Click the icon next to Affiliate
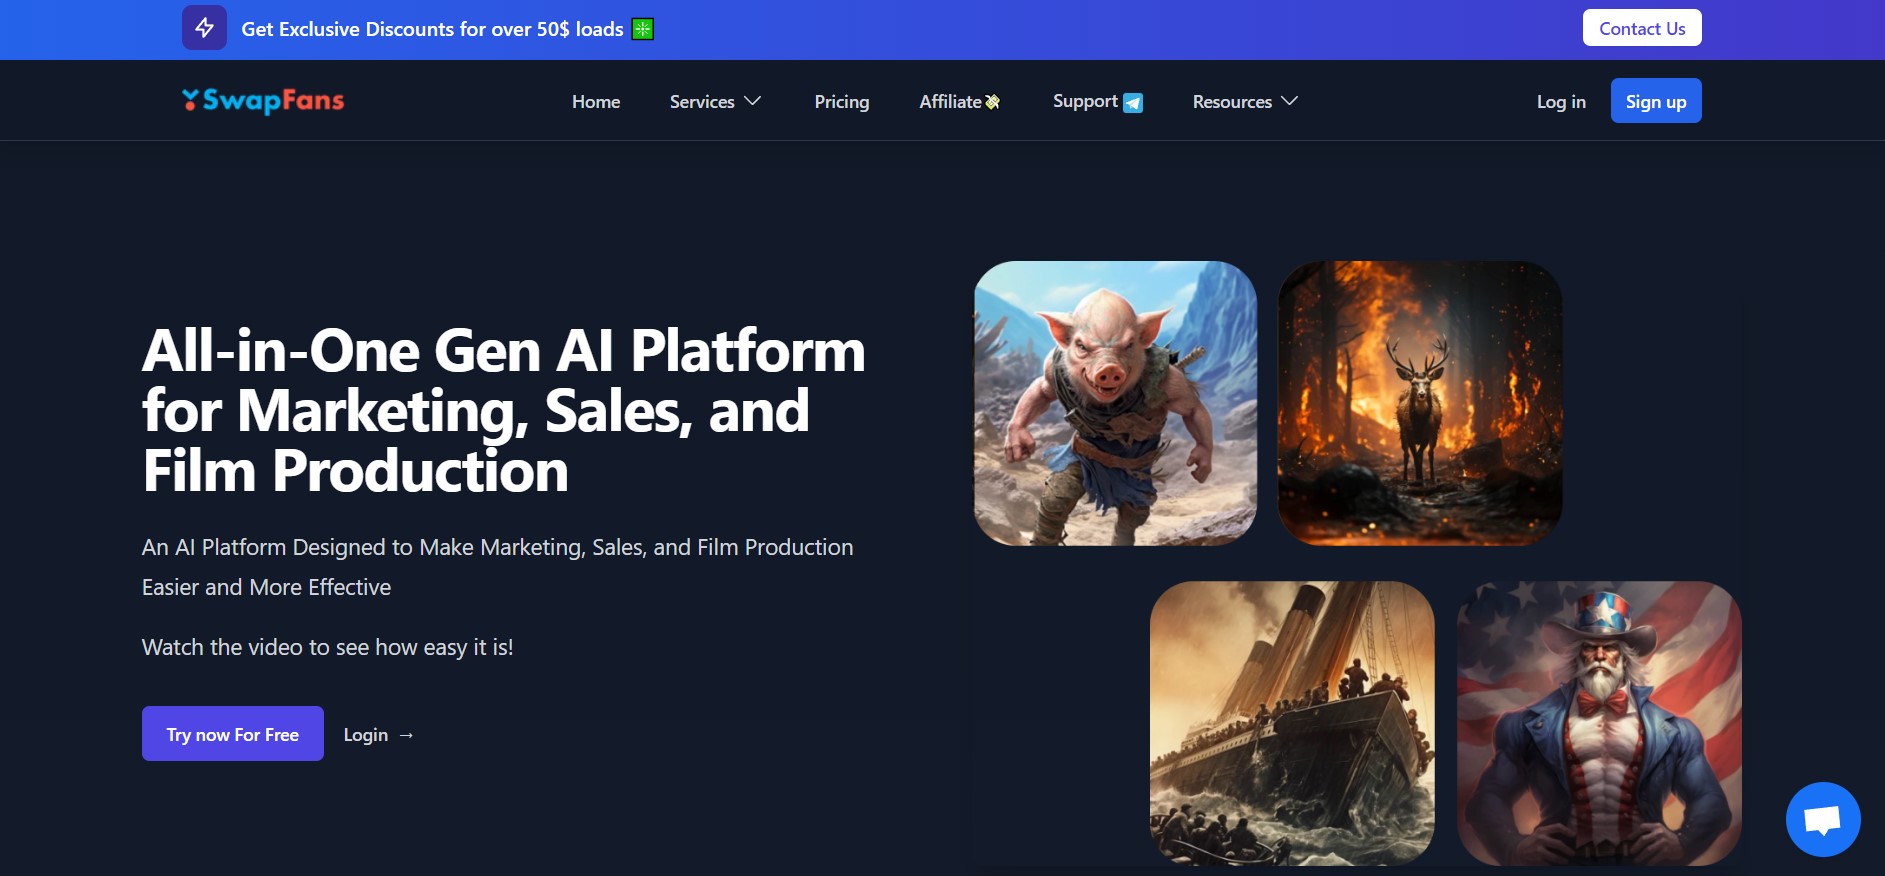This screenshot has width=1885, height=876. 992,102
